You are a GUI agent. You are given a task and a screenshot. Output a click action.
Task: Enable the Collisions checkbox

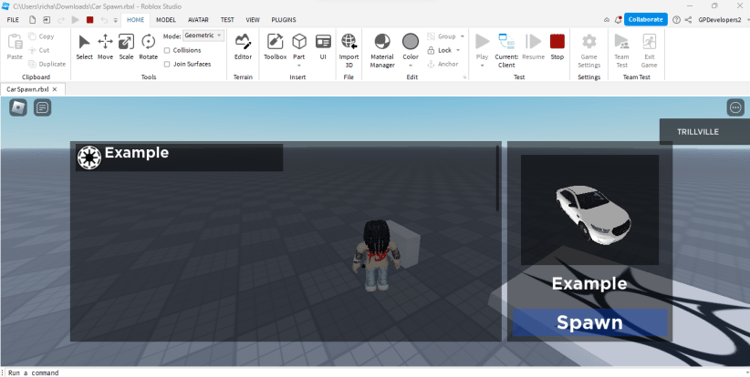coord(167,50)
